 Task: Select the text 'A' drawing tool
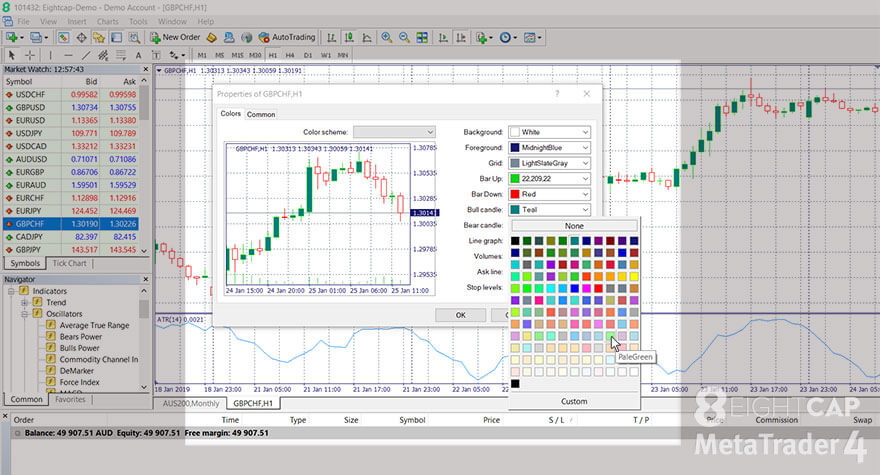[138, 55]
